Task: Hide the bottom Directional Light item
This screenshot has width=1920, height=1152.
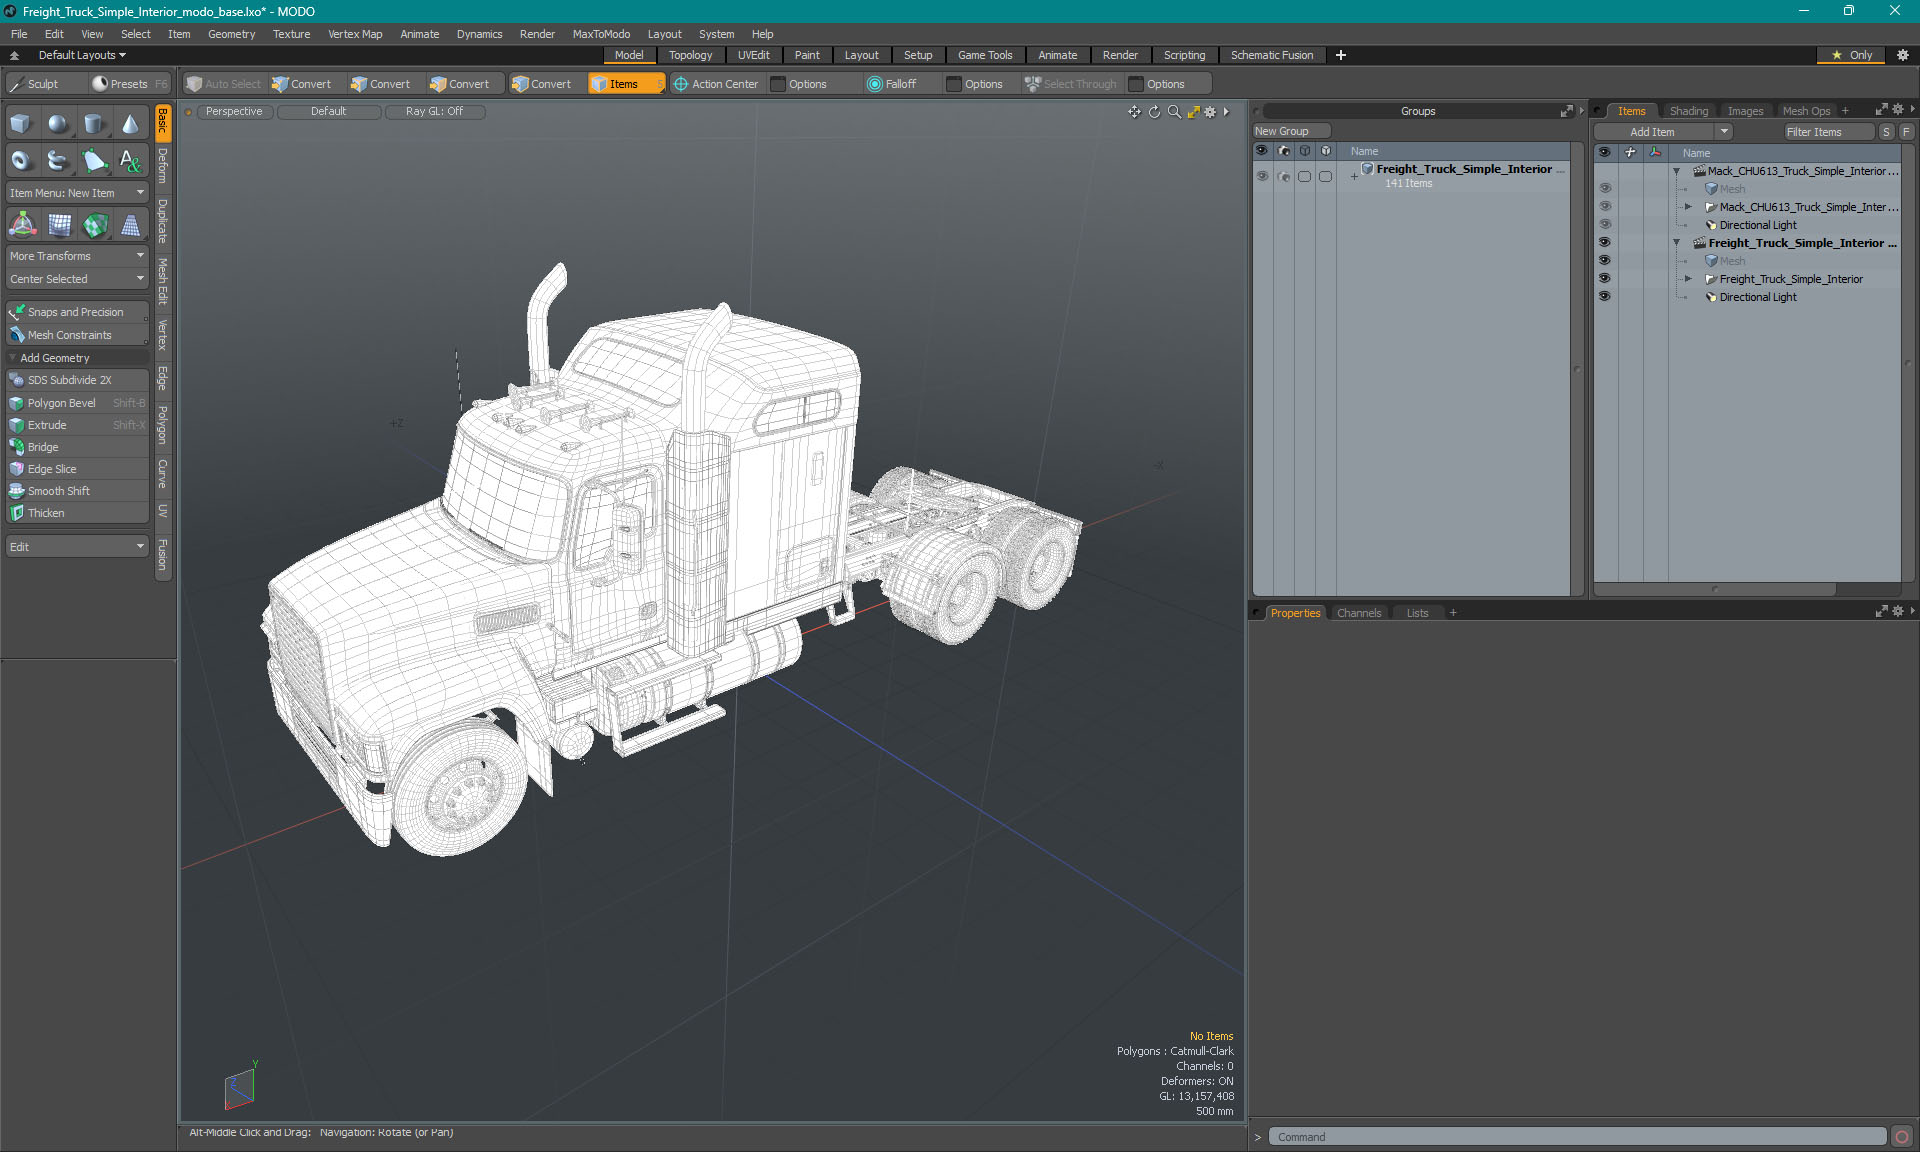Action: click(1604, 297)
